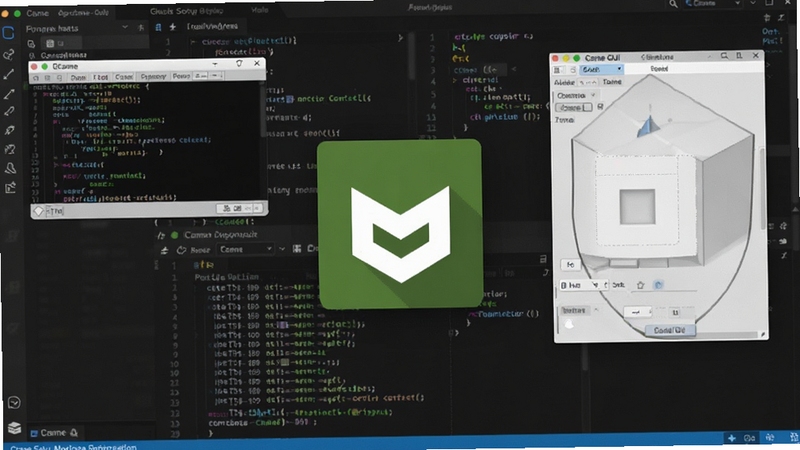Select the inner gray square in the 3D model
The image size is (800, 450).
pyautogui.click(x=637, y=206)
